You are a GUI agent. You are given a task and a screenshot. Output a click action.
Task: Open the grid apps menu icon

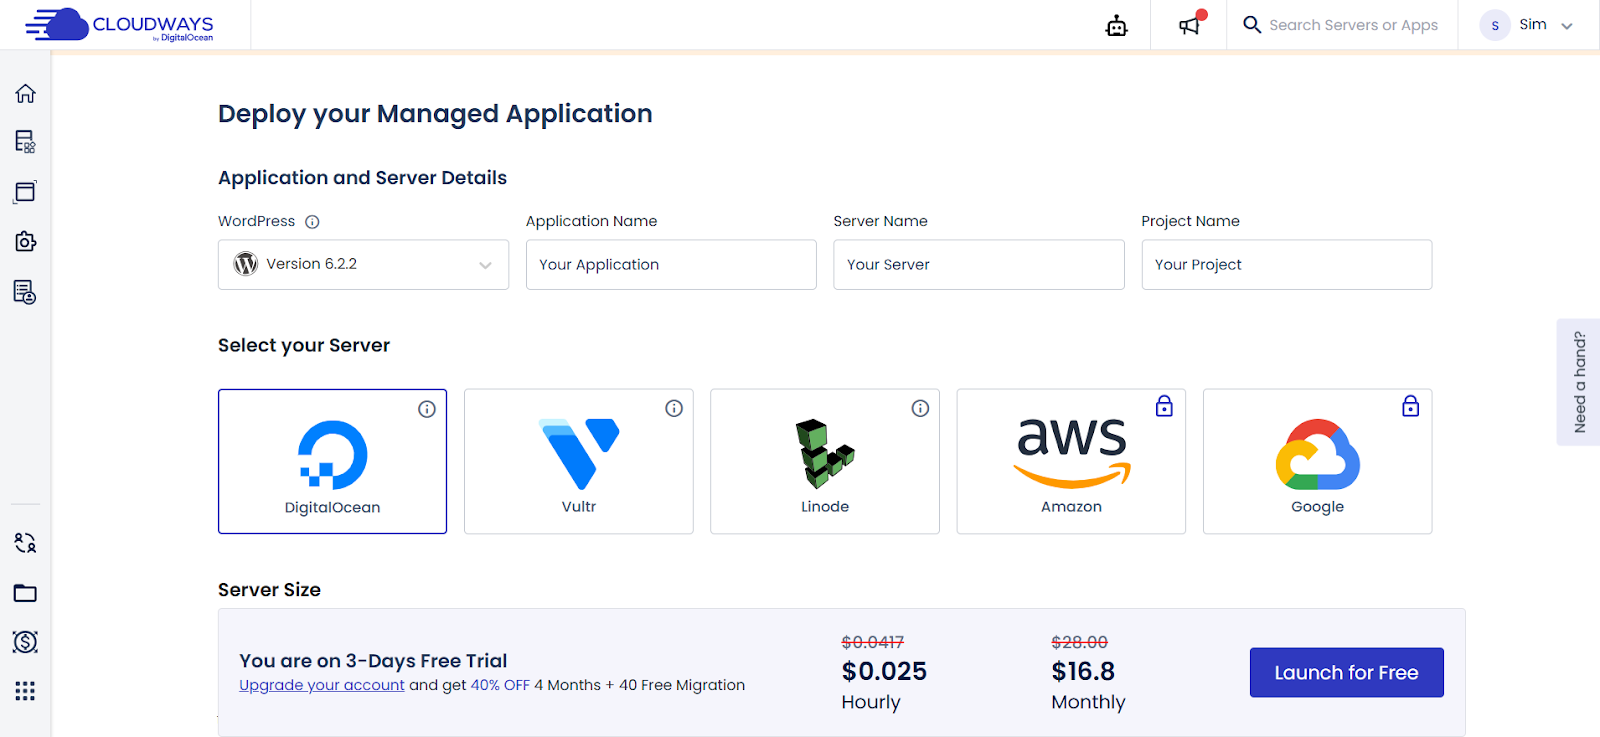25,691
